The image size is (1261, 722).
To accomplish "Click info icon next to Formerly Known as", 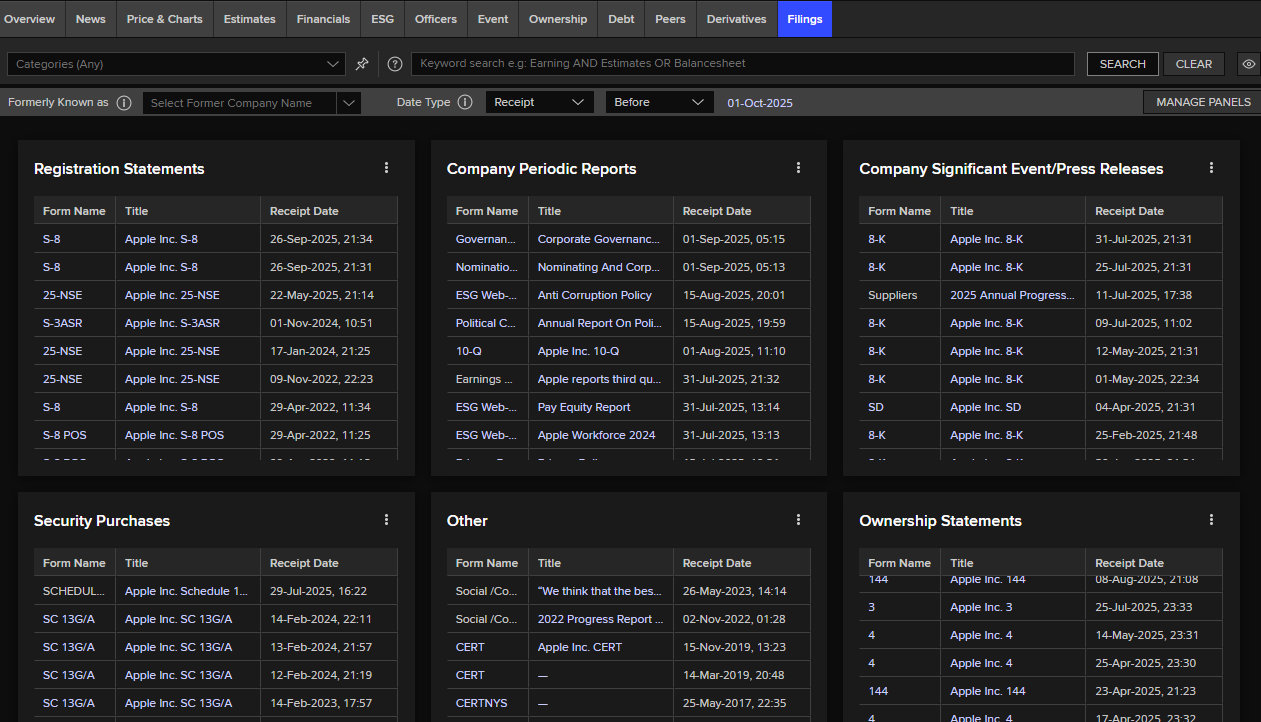I will (124, 102).
